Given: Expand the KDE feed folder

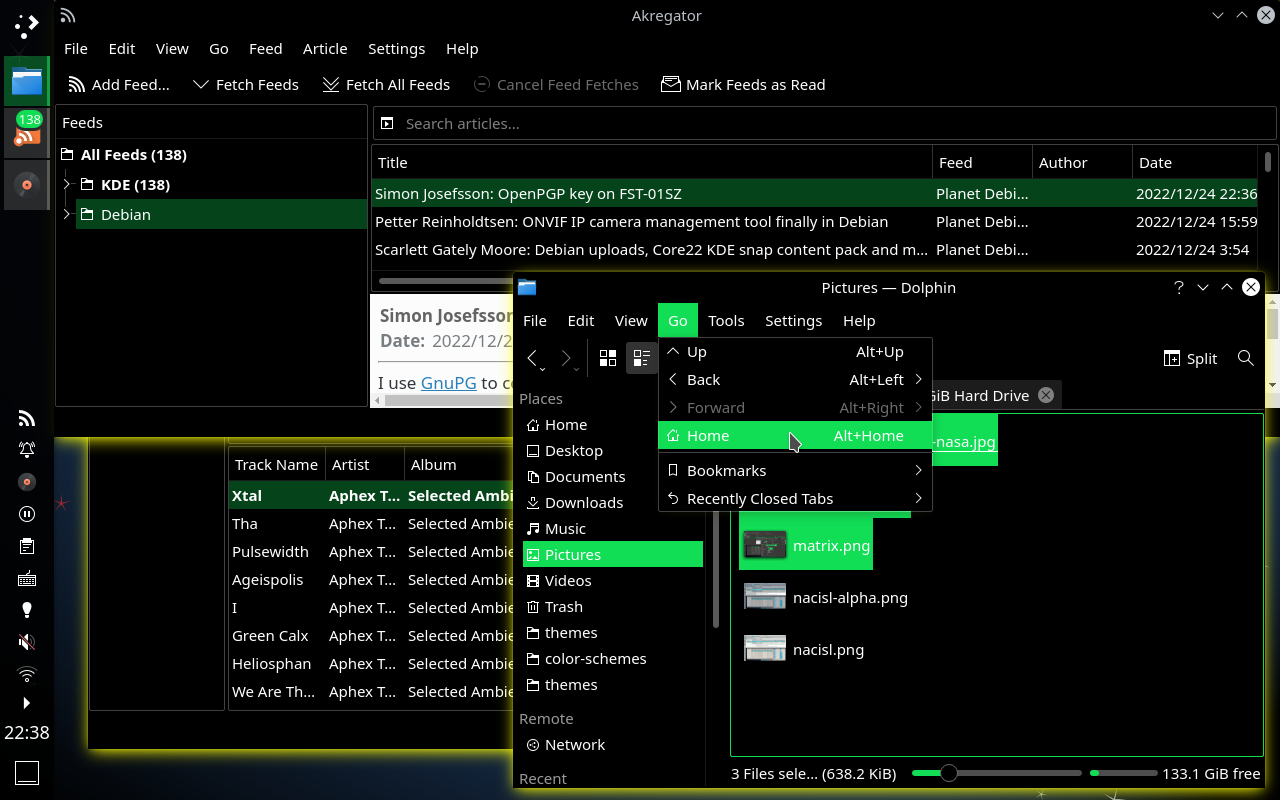Looking at the screenshot, I should coord(67,184).
